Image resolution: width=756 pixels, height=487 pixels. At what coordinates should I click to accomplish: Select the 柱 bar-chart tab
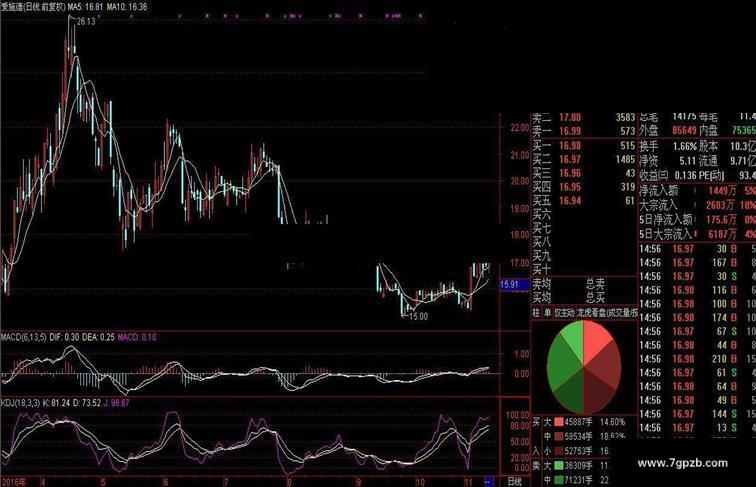click(x=536, y=313)
